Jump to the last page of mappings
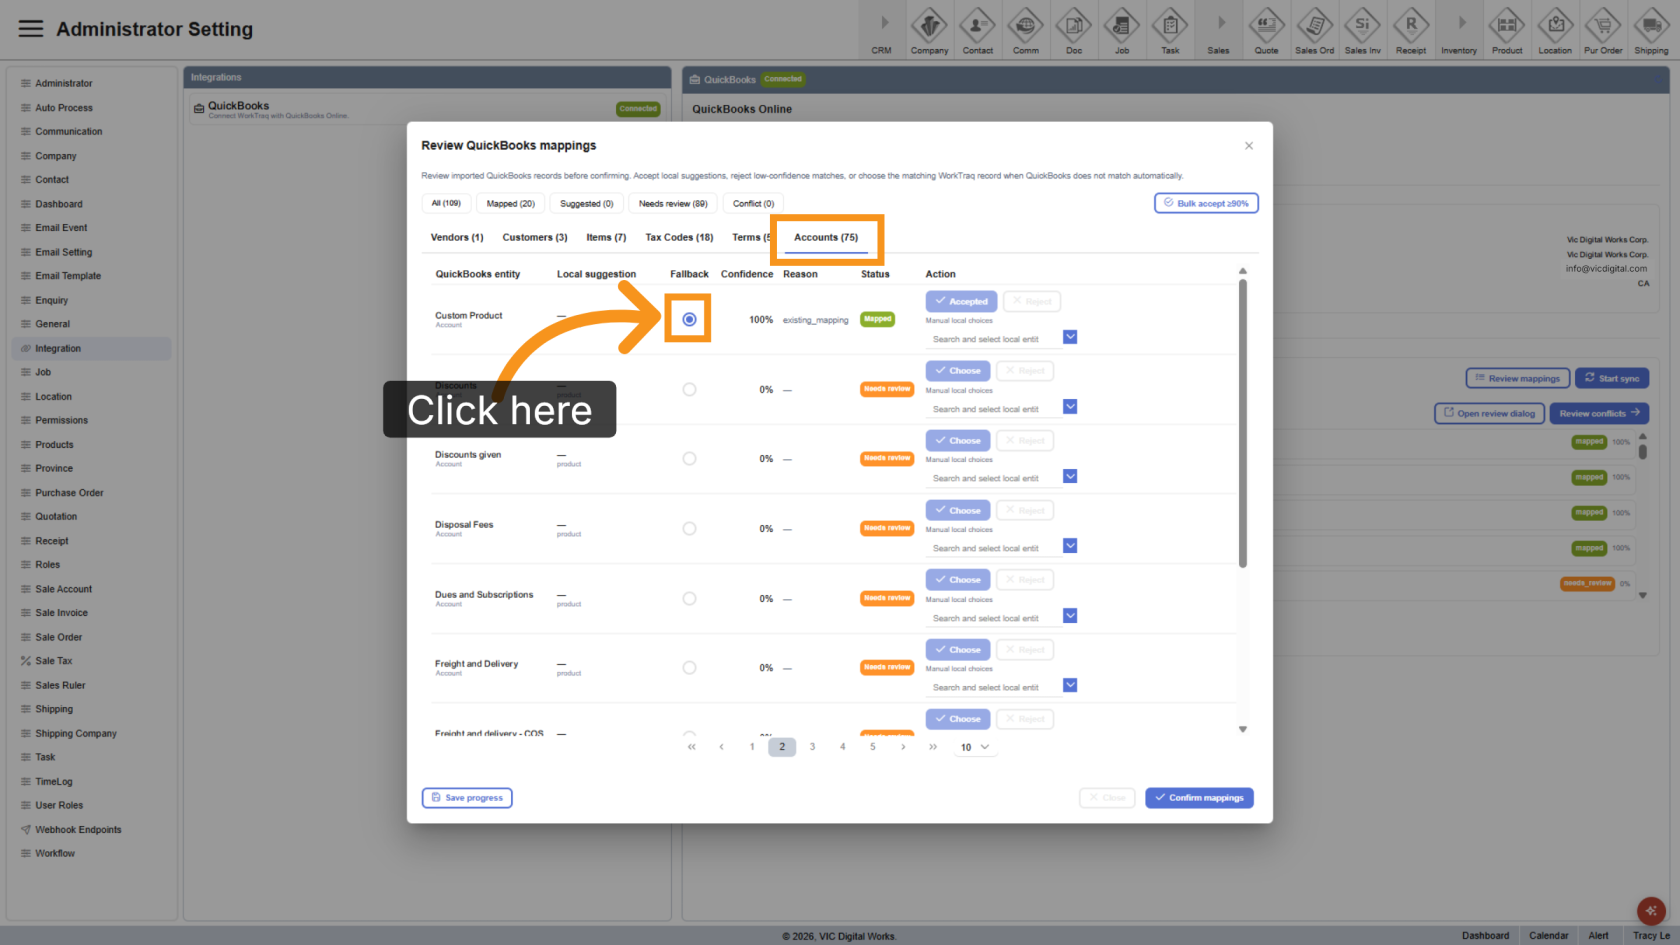 [x=933, y=747]
